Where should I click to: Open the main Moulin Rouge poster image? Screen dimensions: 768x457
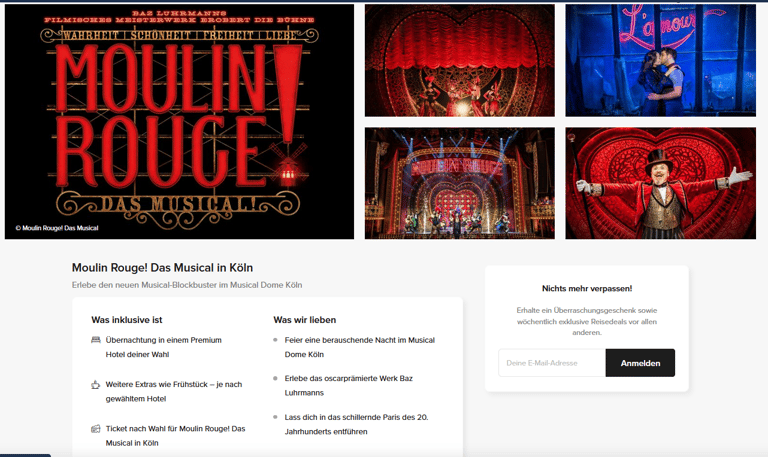[179, 121]
